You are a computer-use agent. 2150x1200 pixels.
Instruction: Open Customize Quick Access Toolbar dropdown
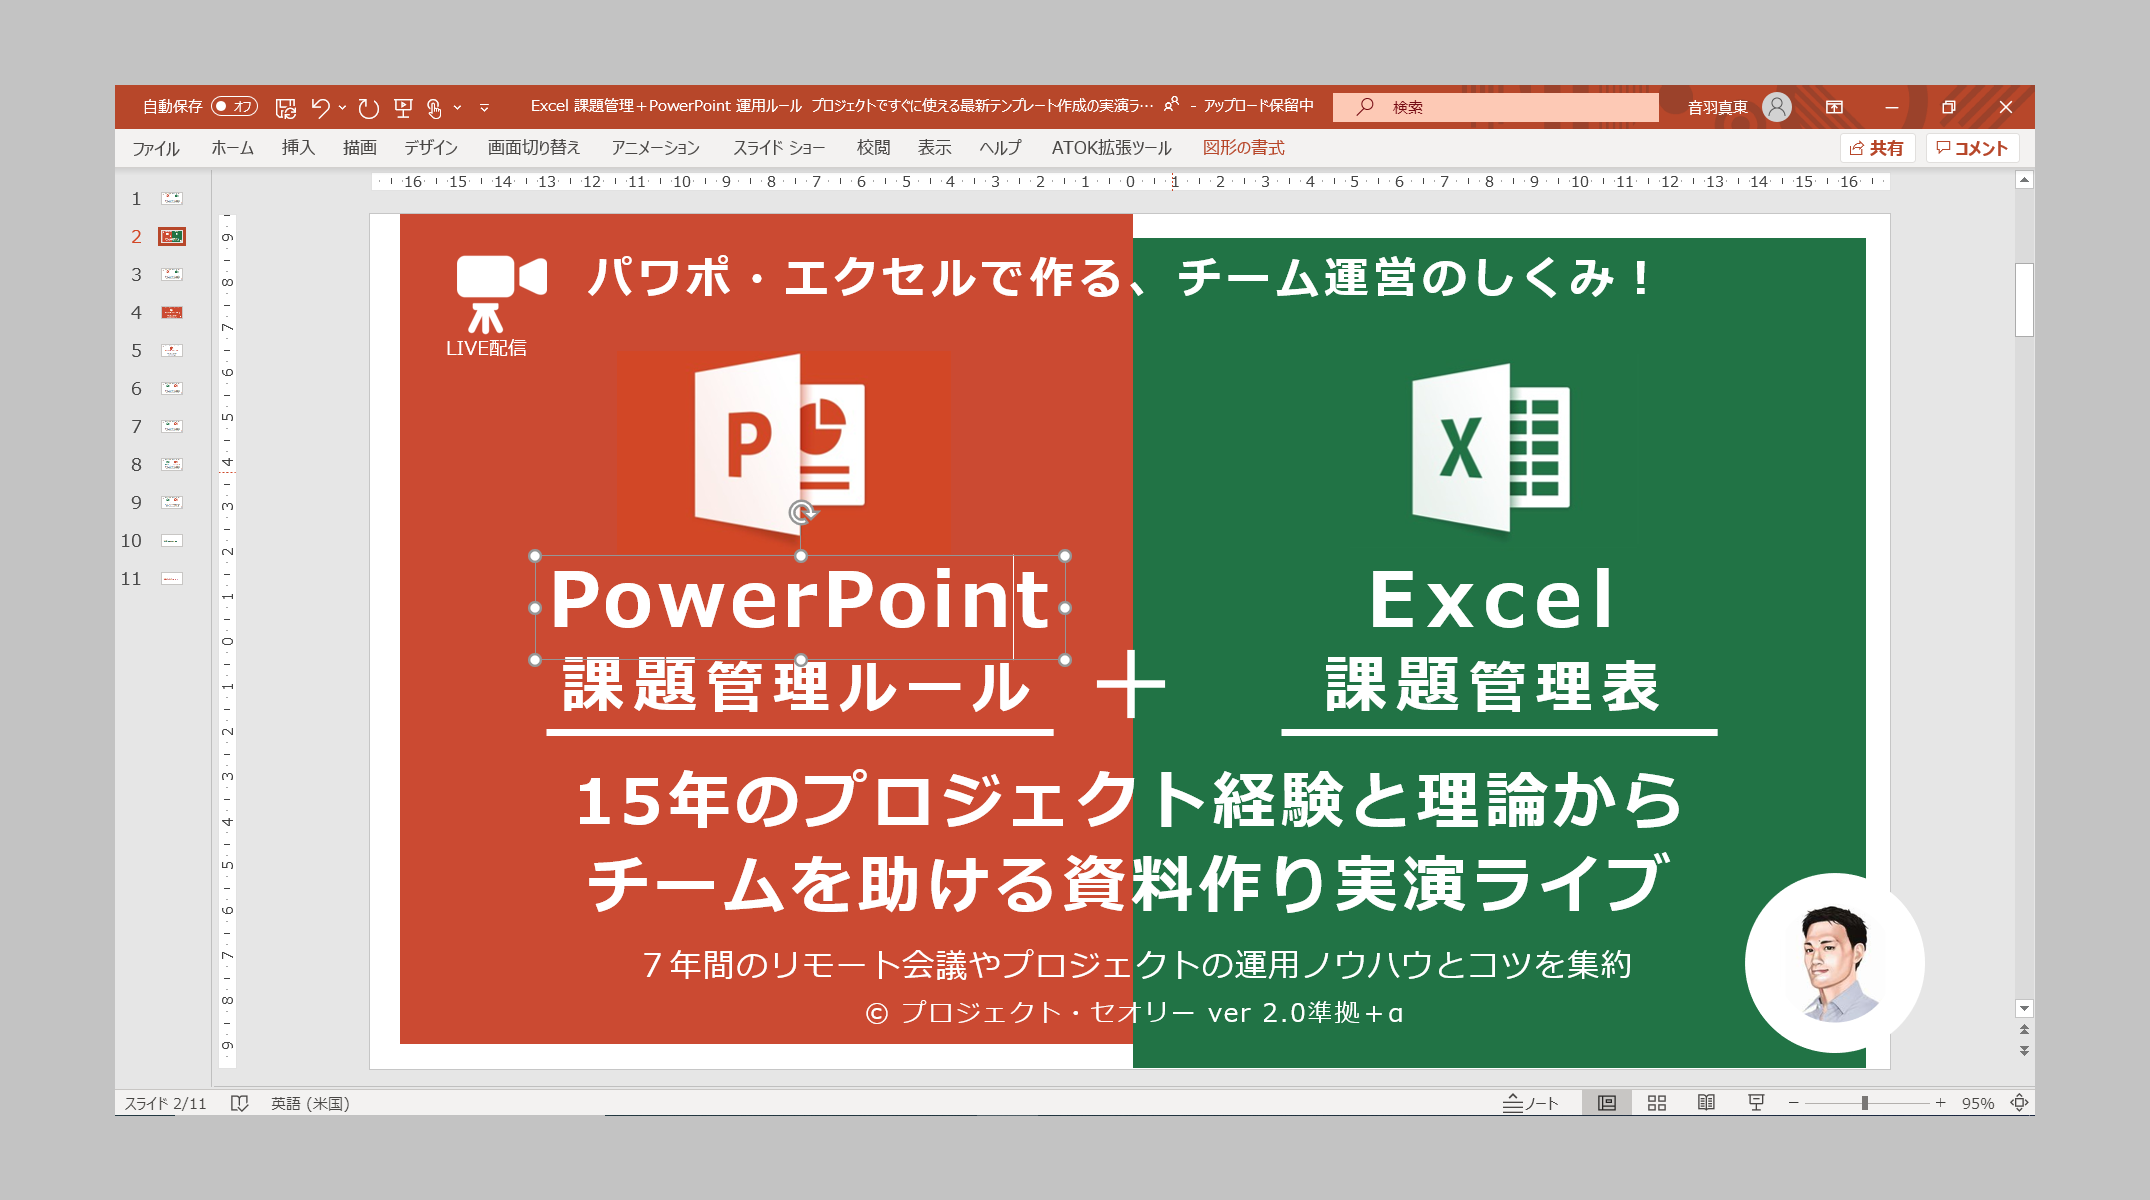tap(484, 107)
